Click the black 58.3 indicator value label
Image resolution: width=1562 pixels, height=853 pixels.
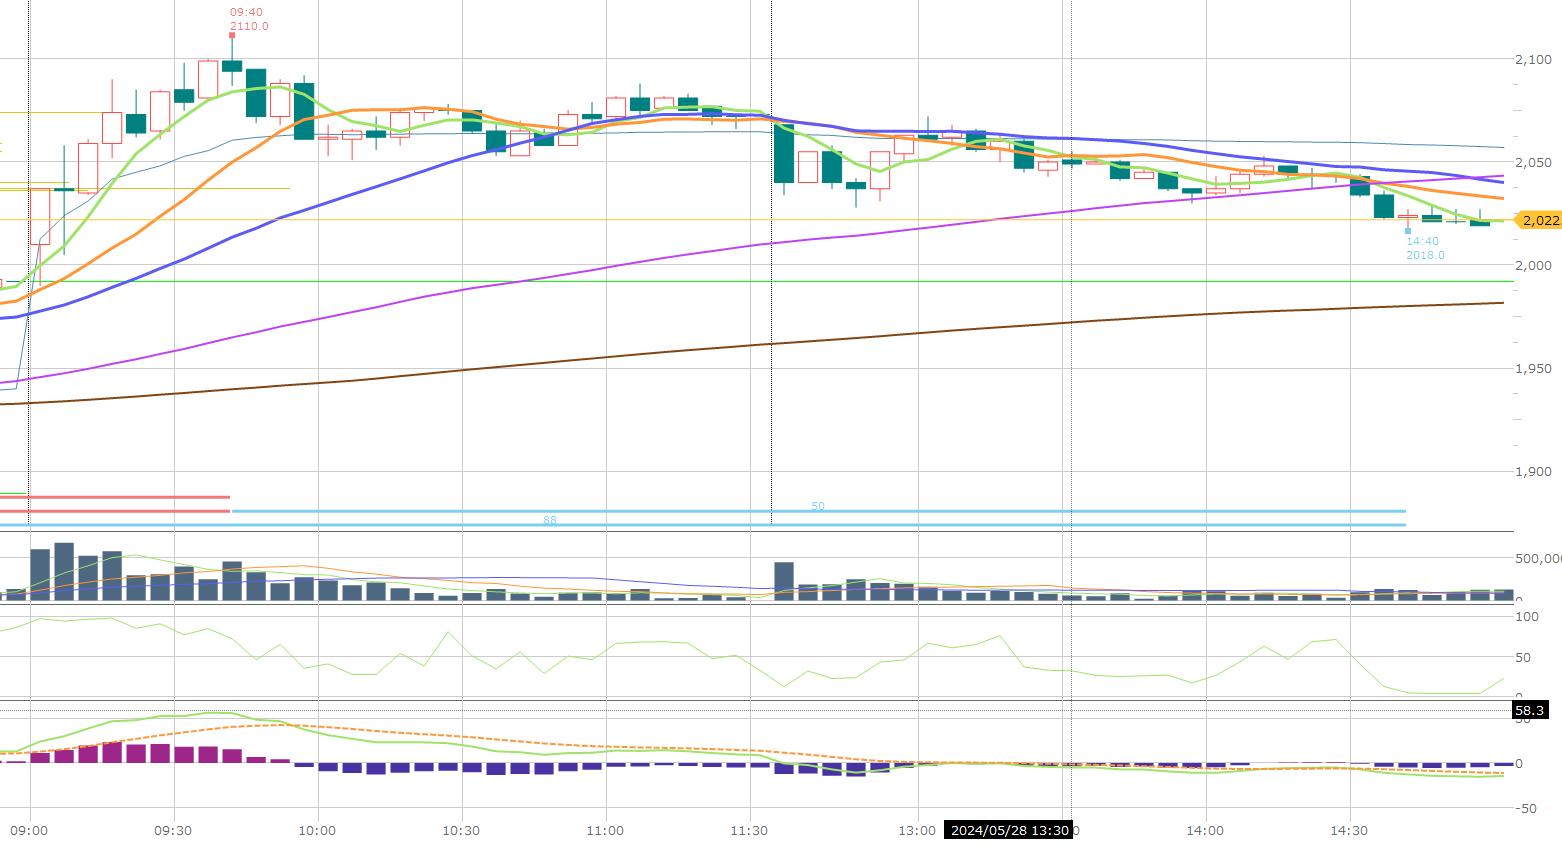[1529, 711]
